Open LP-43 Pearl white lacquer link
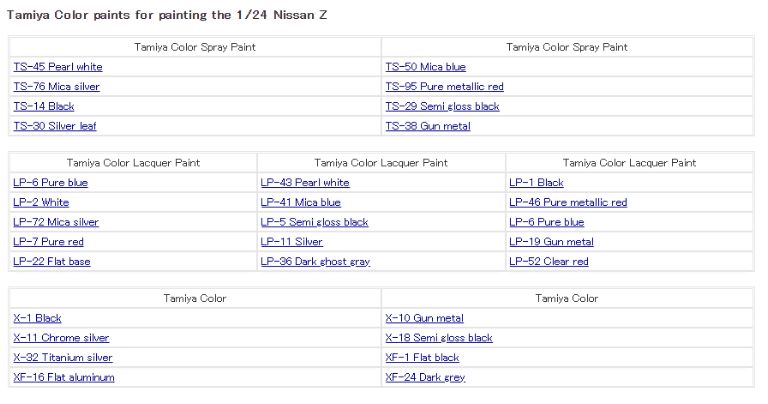The width and height of the screenshot is (768, 404). click(305, 183)
